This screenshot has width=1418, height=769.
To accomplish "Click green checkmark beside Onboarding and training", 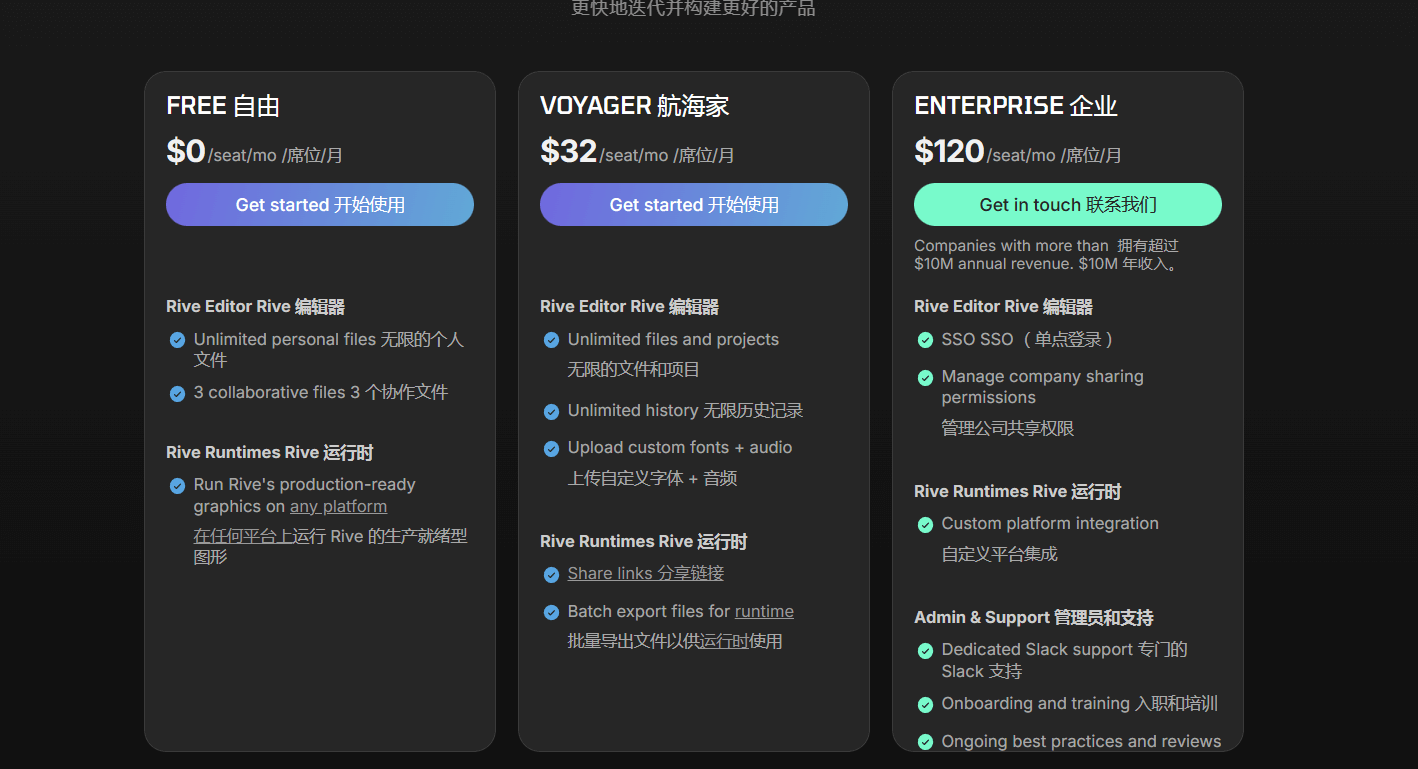I will point(925,705).
